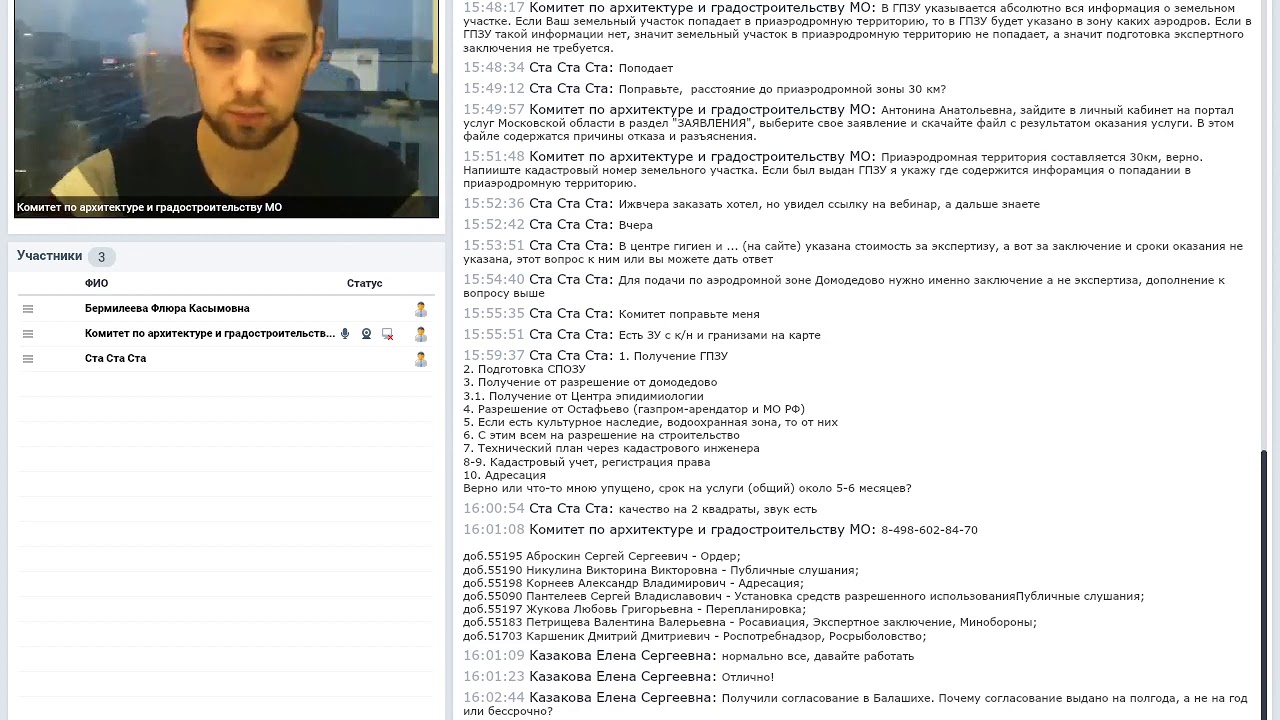The image size is (1280, 720).
Task: Sort participants by ФИО column header
Action: (x=96, y=283)
